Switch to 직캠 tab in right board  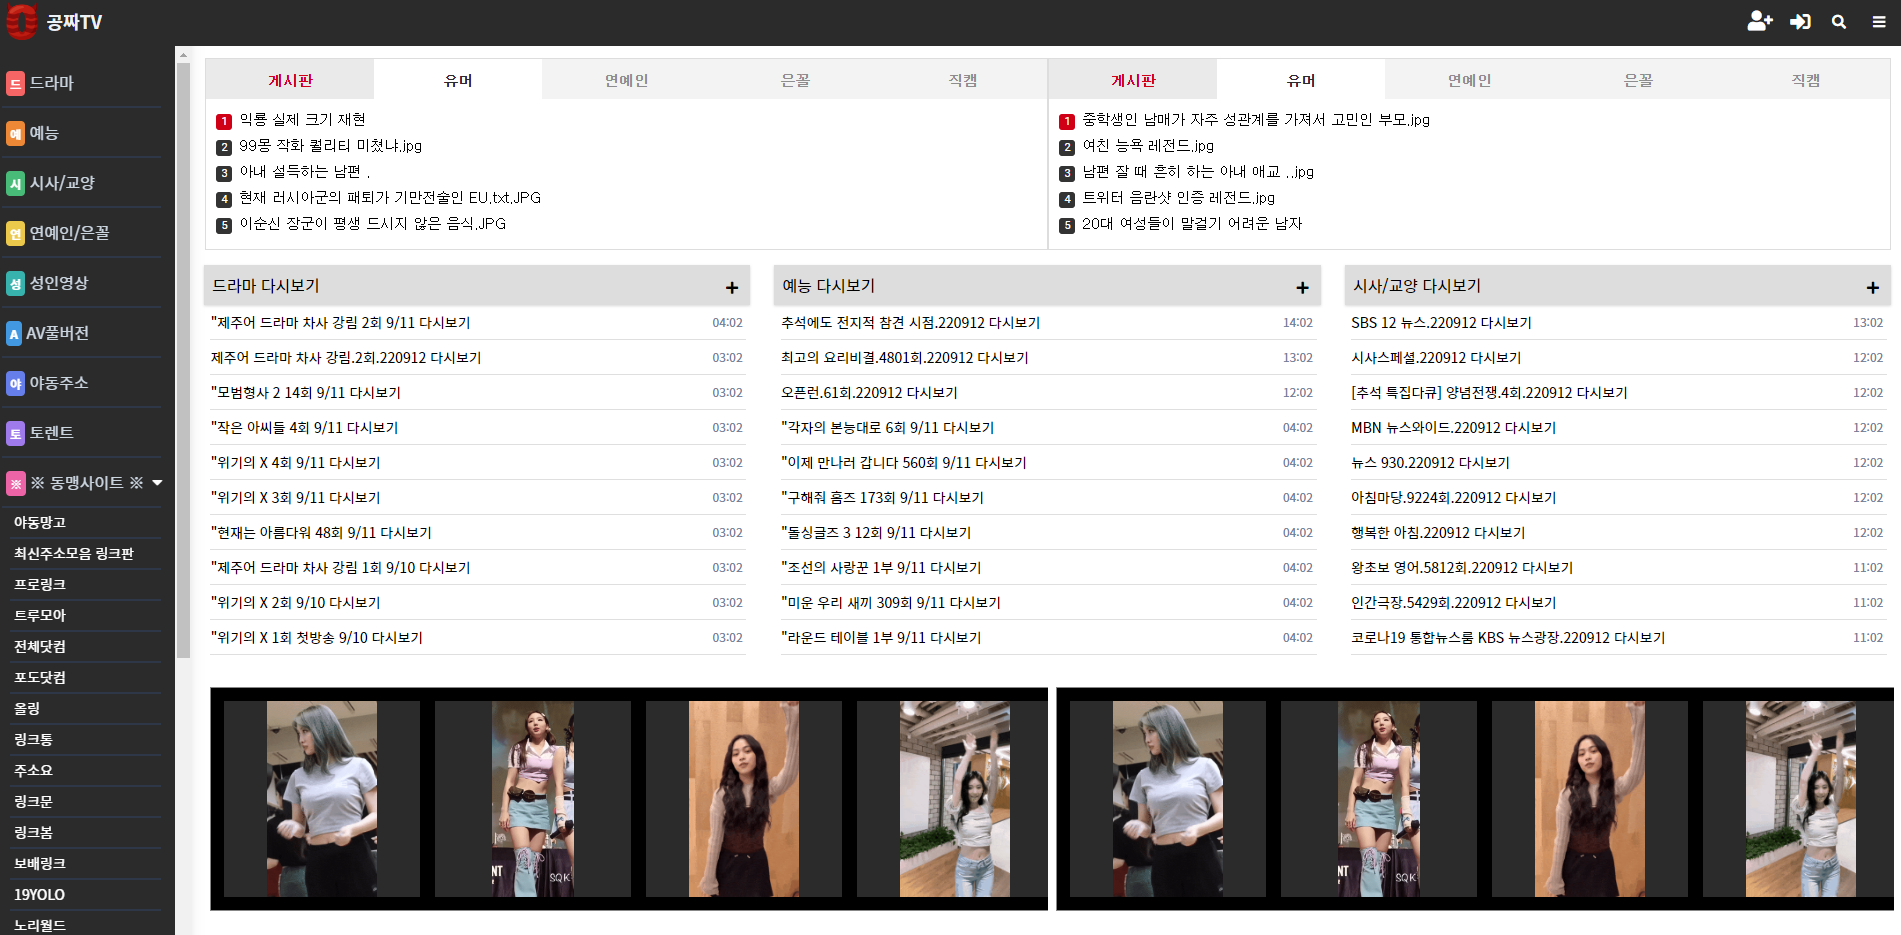[x=1805, y=80]
